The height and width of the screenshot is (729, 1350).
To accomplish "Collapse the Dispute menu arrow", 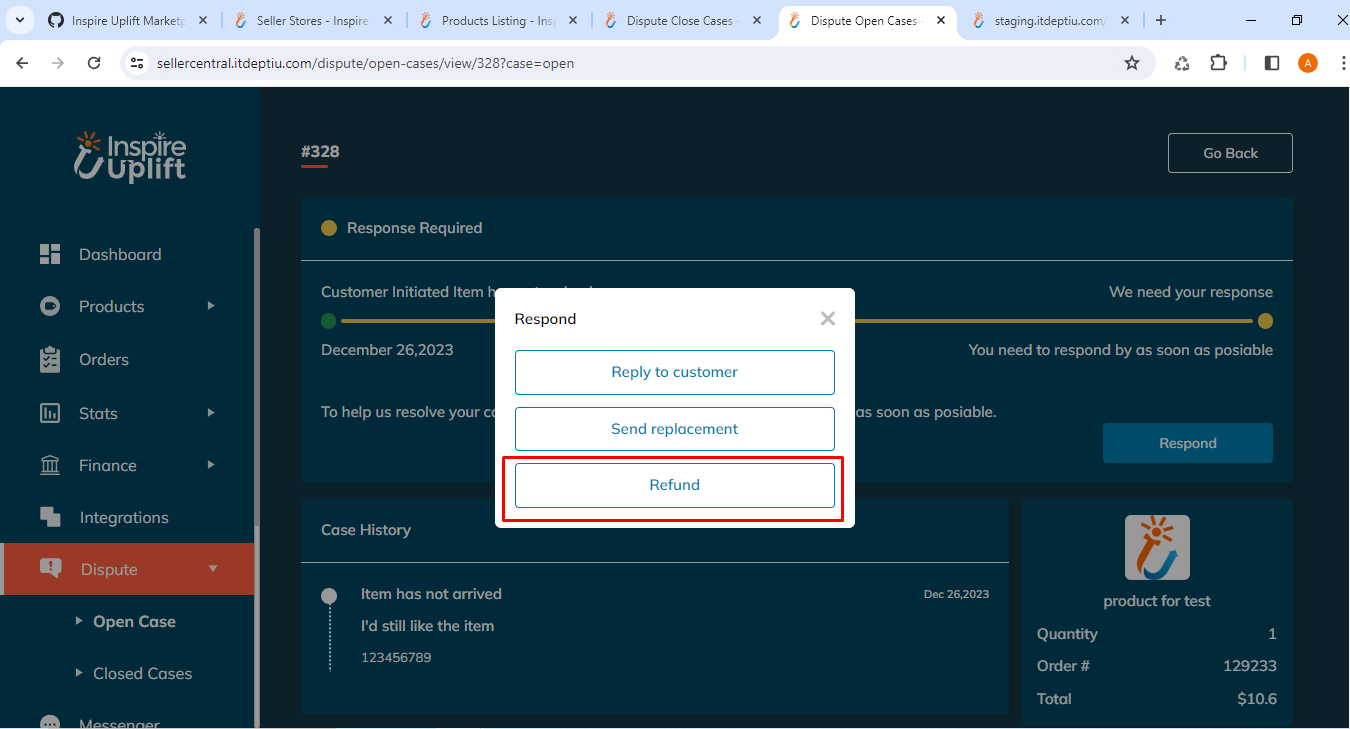I will [x=212, y=569].
